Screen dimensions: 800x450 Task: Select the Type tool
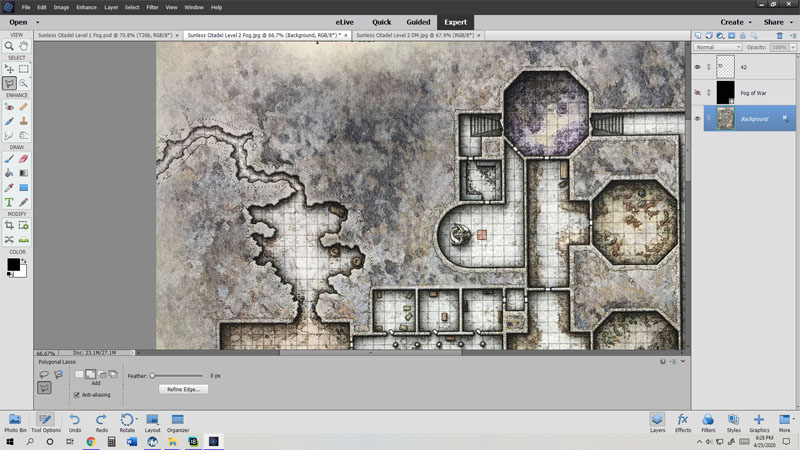click(x=9, y=202)
